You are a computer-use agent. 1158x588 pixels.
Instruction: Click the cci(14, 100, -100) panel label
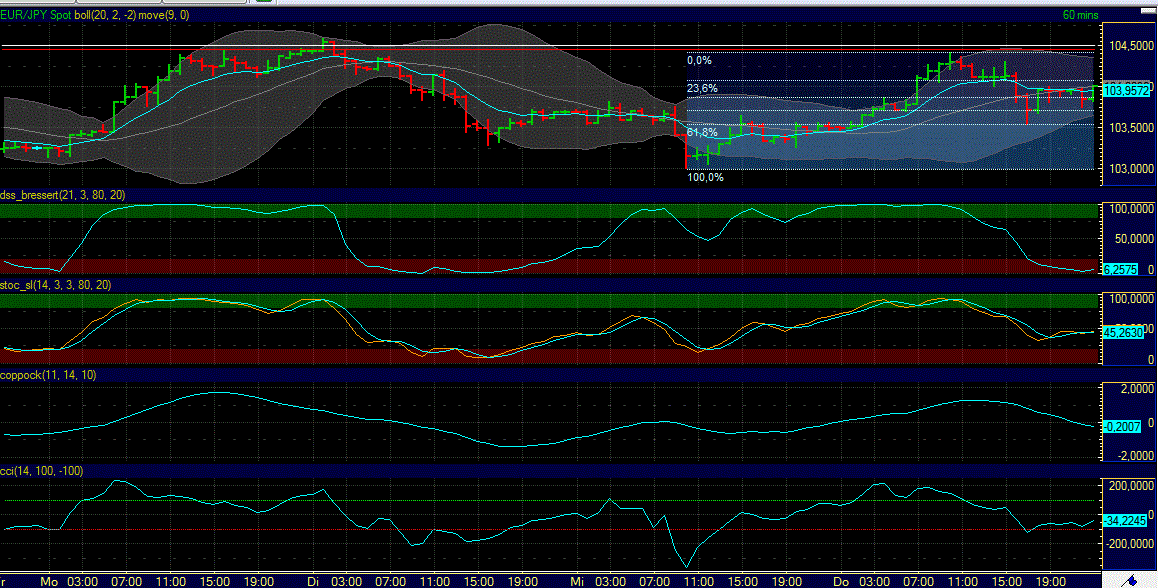click(x=42, y=470)
